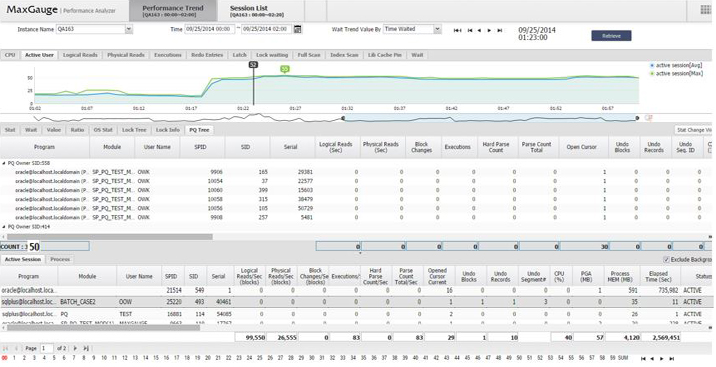Click the Retrieve button

click(611, 36)
